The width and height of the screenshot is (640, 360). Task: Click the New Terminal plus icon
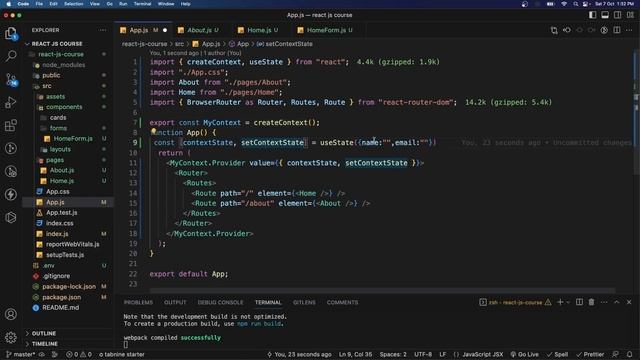tap(560, 302)
